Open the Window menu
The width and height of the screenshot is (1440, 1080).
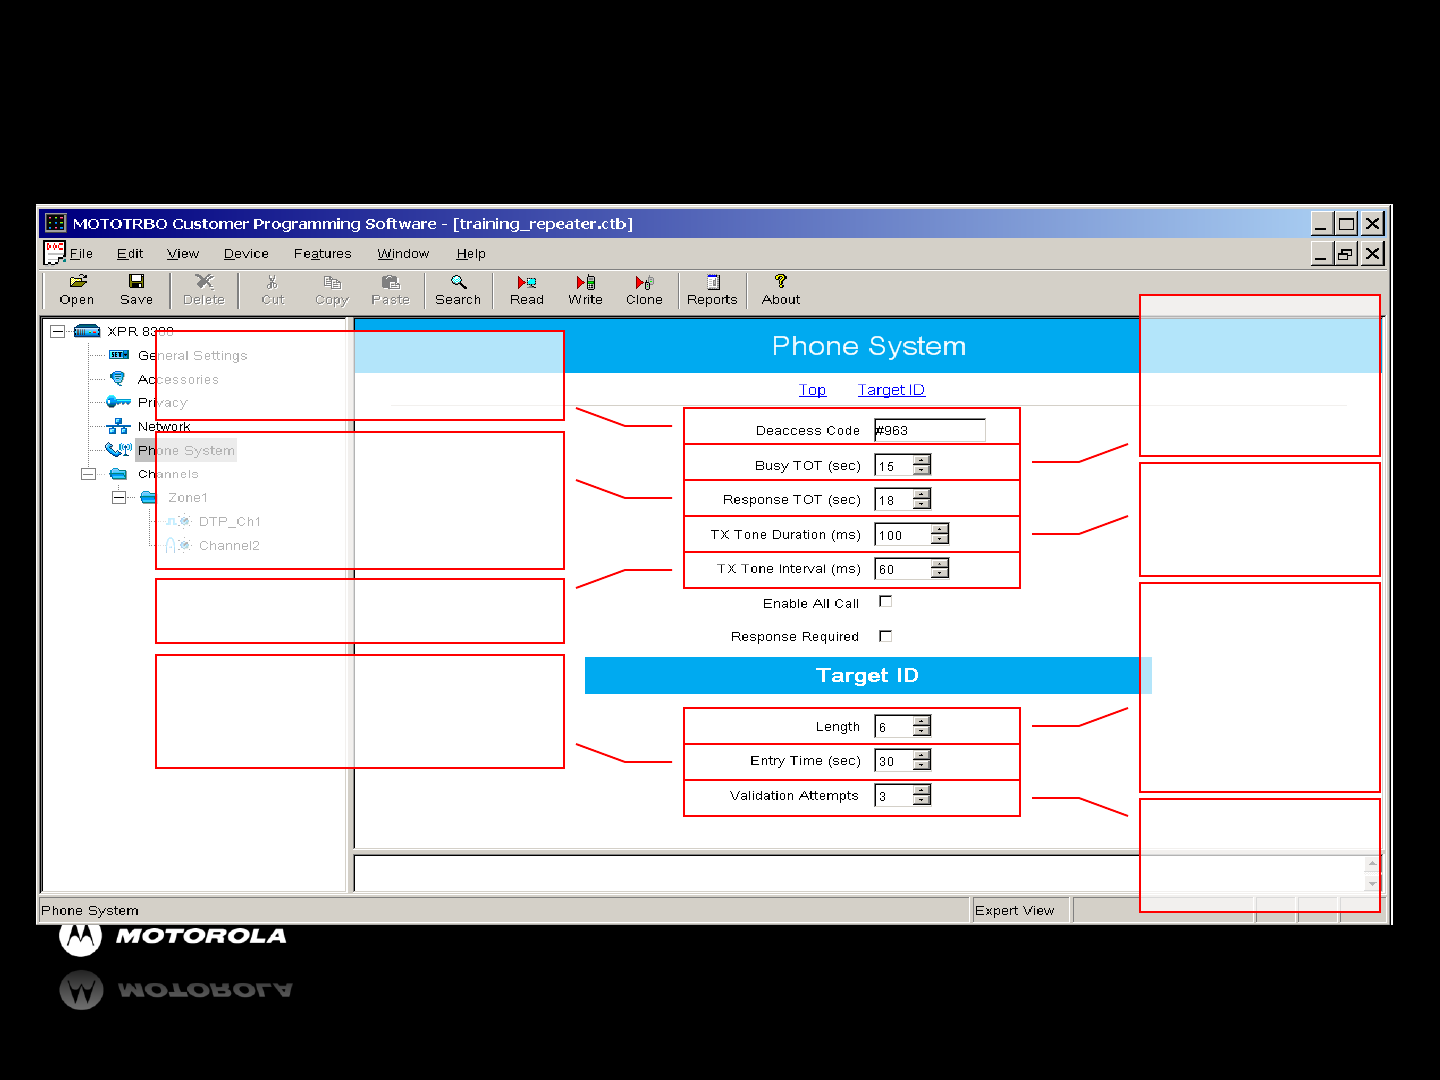(403, 254)
